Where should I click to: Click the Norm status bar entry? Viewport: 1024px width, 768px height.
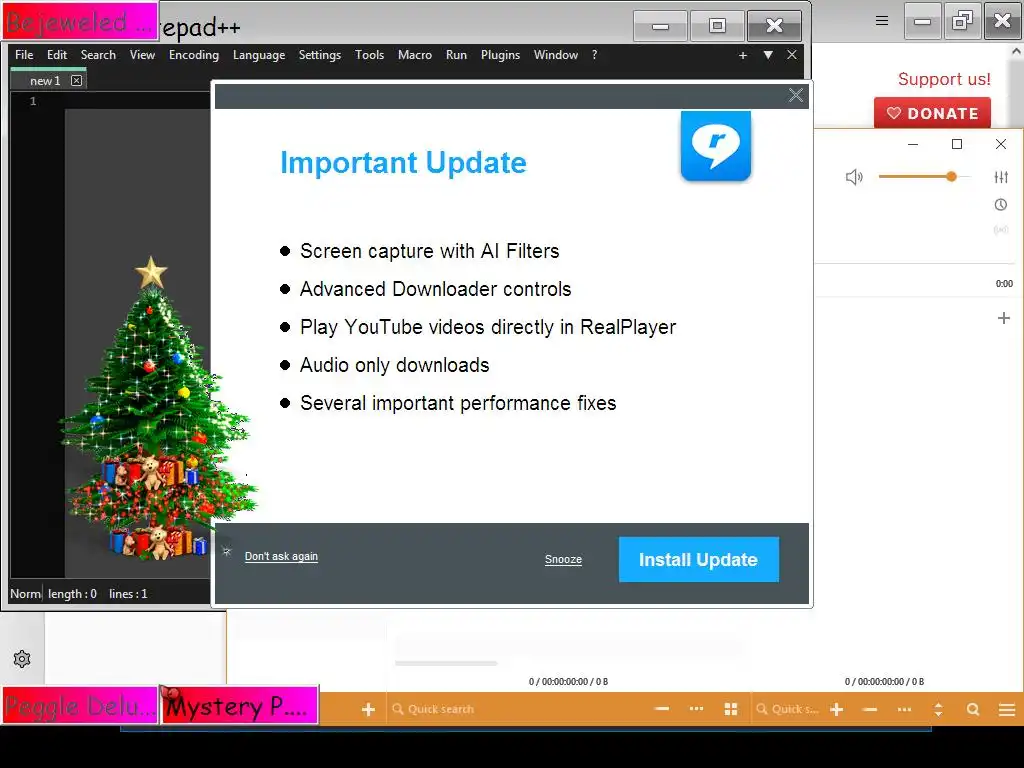point(25,594)
